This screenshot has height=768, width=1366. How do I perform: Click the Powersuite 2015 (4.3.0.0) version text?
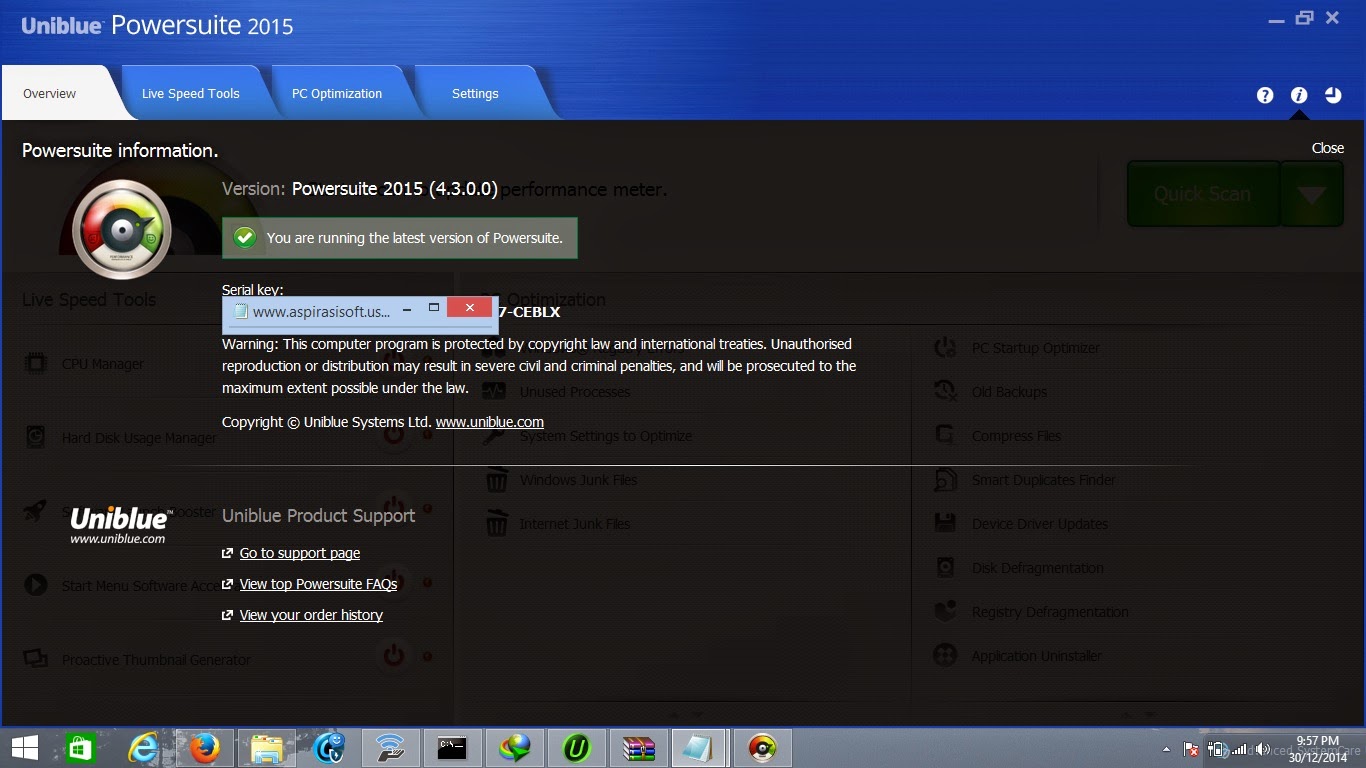tap(395, 188)
